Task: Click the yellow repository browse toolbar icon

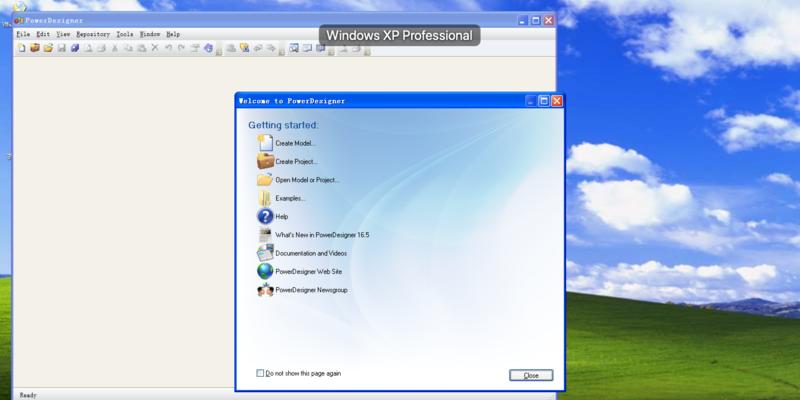Action: pyautogui.click(x=244, y=48)
